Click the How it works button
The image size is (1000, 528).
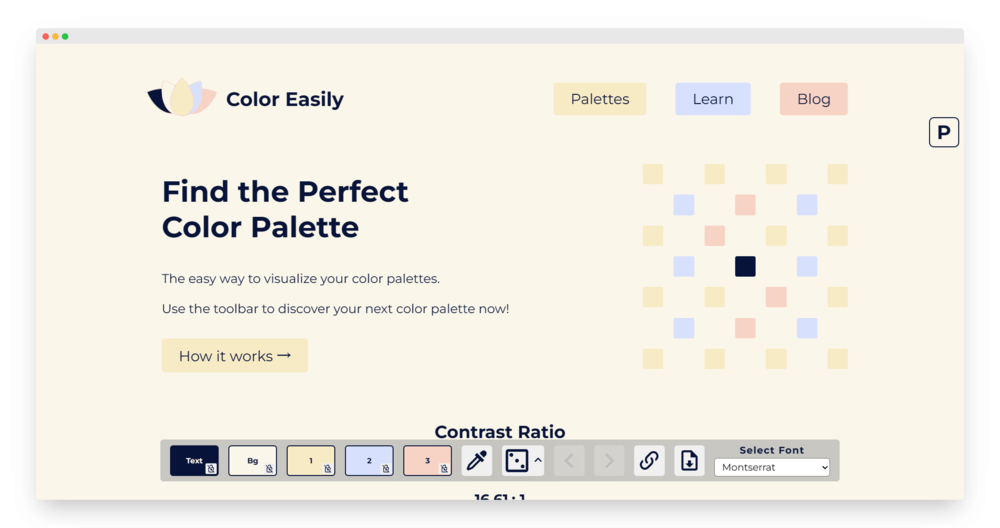[235, 356]
